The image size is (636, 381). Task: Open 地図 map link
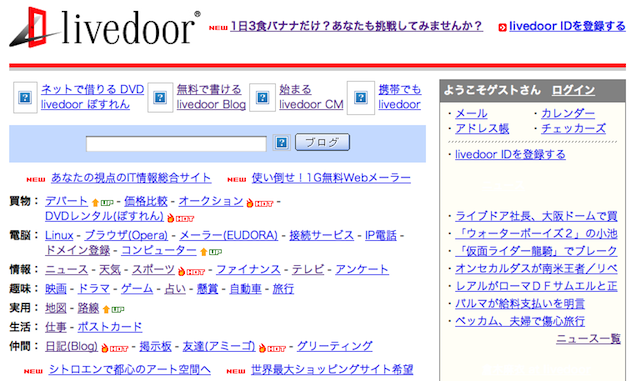click(56, 308)
